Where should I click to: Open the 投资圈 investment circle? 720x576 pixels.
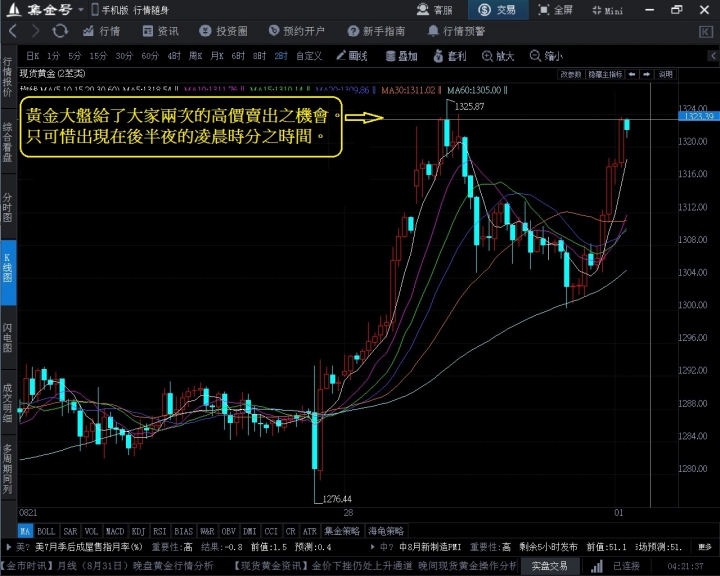tap(223, 31)
